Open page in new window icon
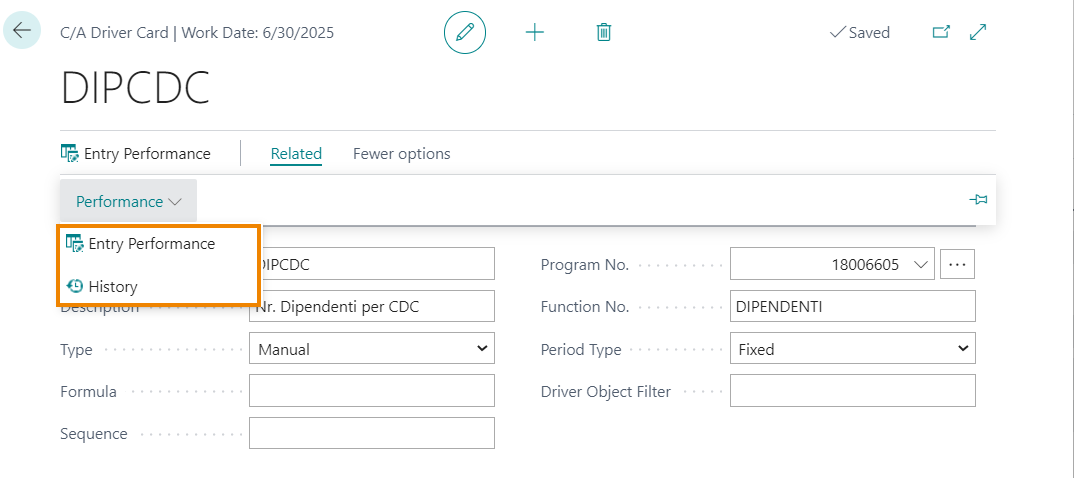The height and width of the screenshot is (478, 1074). pyautogui.click(x=941, y=32)
